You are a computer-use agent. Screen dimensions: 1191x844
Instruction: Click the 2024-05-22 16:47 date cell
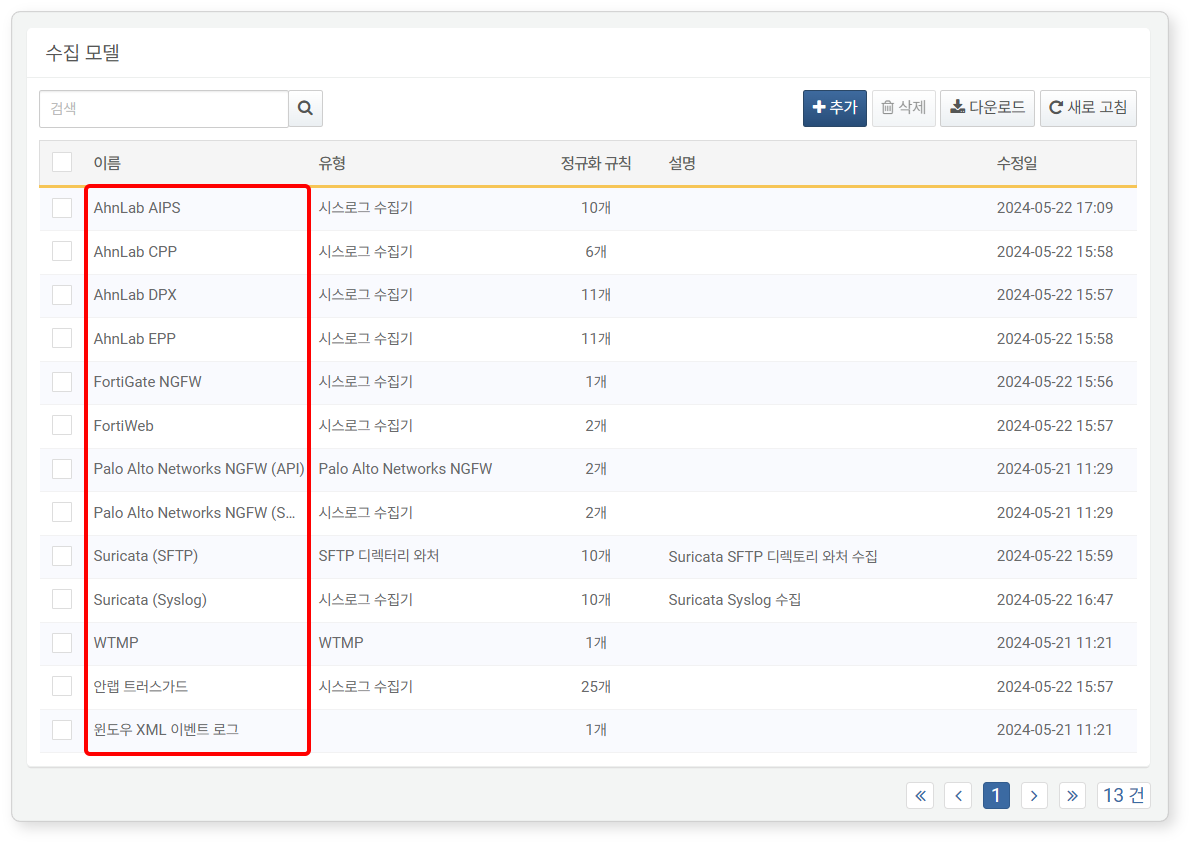click(1054, 599)
